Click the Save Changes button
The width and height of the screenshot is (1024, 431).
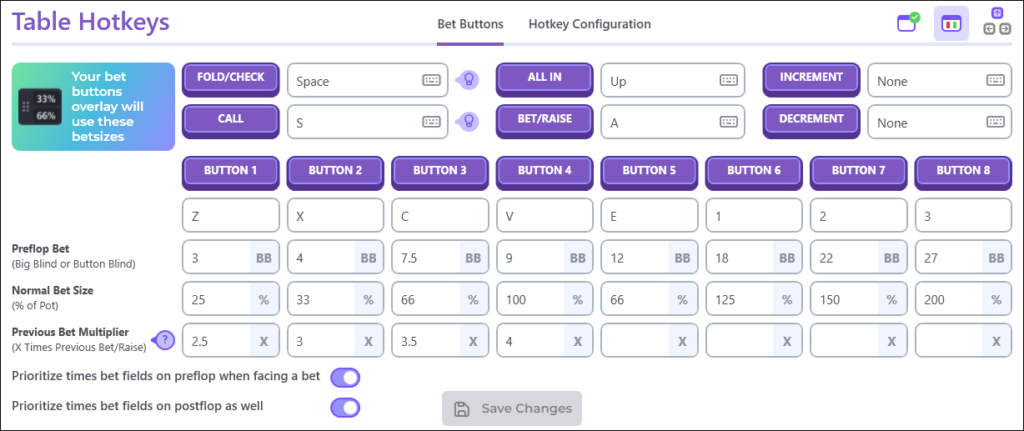tap(511, 409)
